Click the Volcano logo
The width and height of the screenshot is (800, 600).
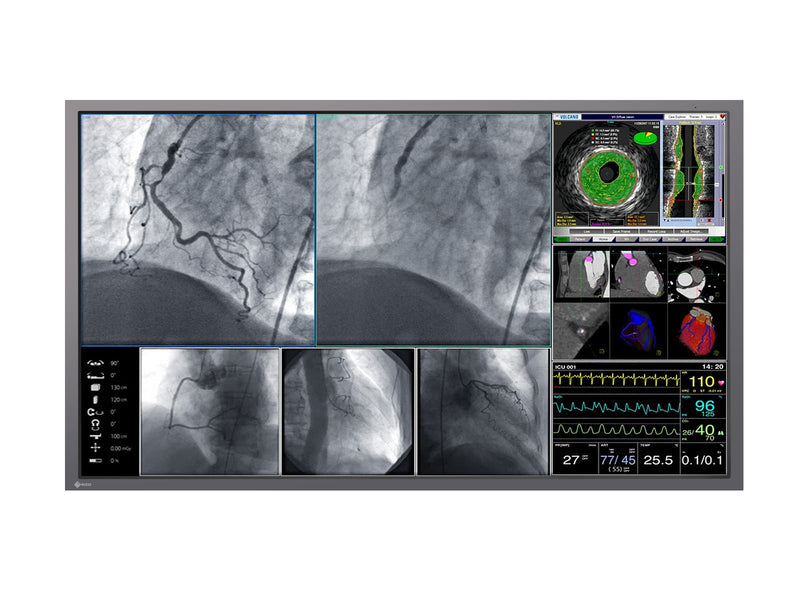[568, 117]
